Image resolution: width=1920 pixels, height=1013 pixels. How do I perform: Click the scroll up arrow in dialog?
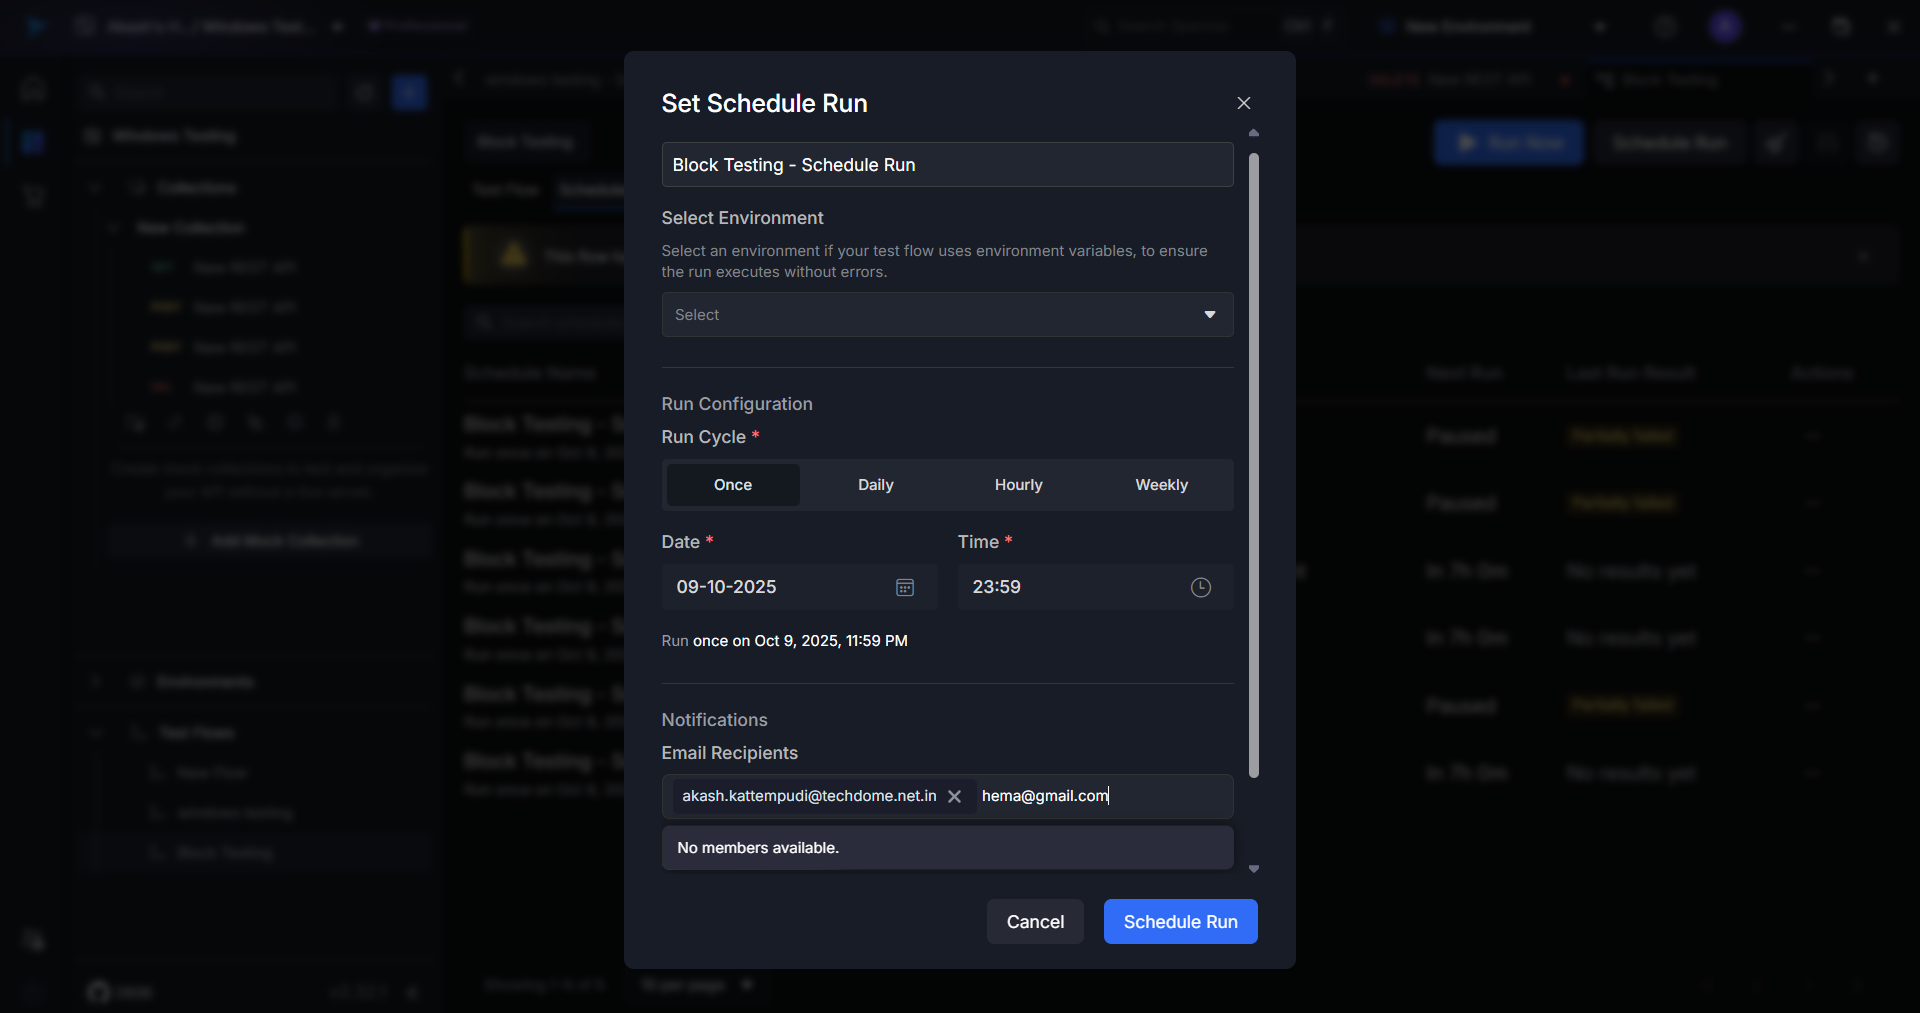[x=1253, y=133]
